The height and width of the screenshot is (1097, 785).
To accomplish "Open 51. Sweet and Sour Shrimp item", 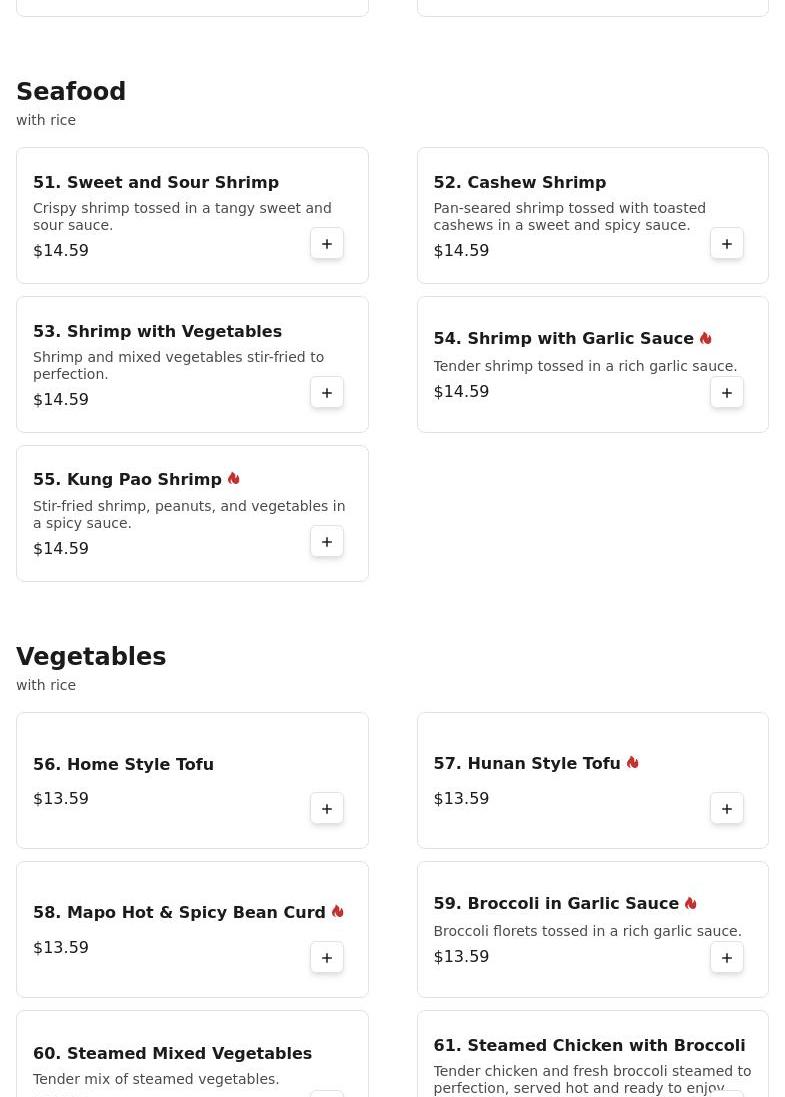I will point(156,183).
